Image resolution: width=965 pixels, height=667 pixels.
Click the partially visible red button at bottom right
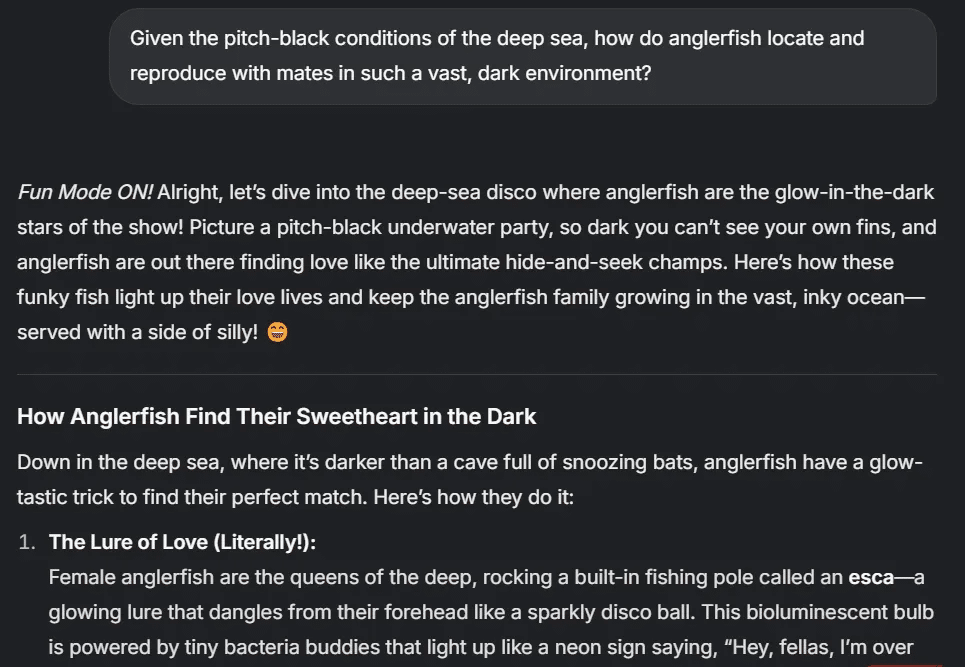904,664
